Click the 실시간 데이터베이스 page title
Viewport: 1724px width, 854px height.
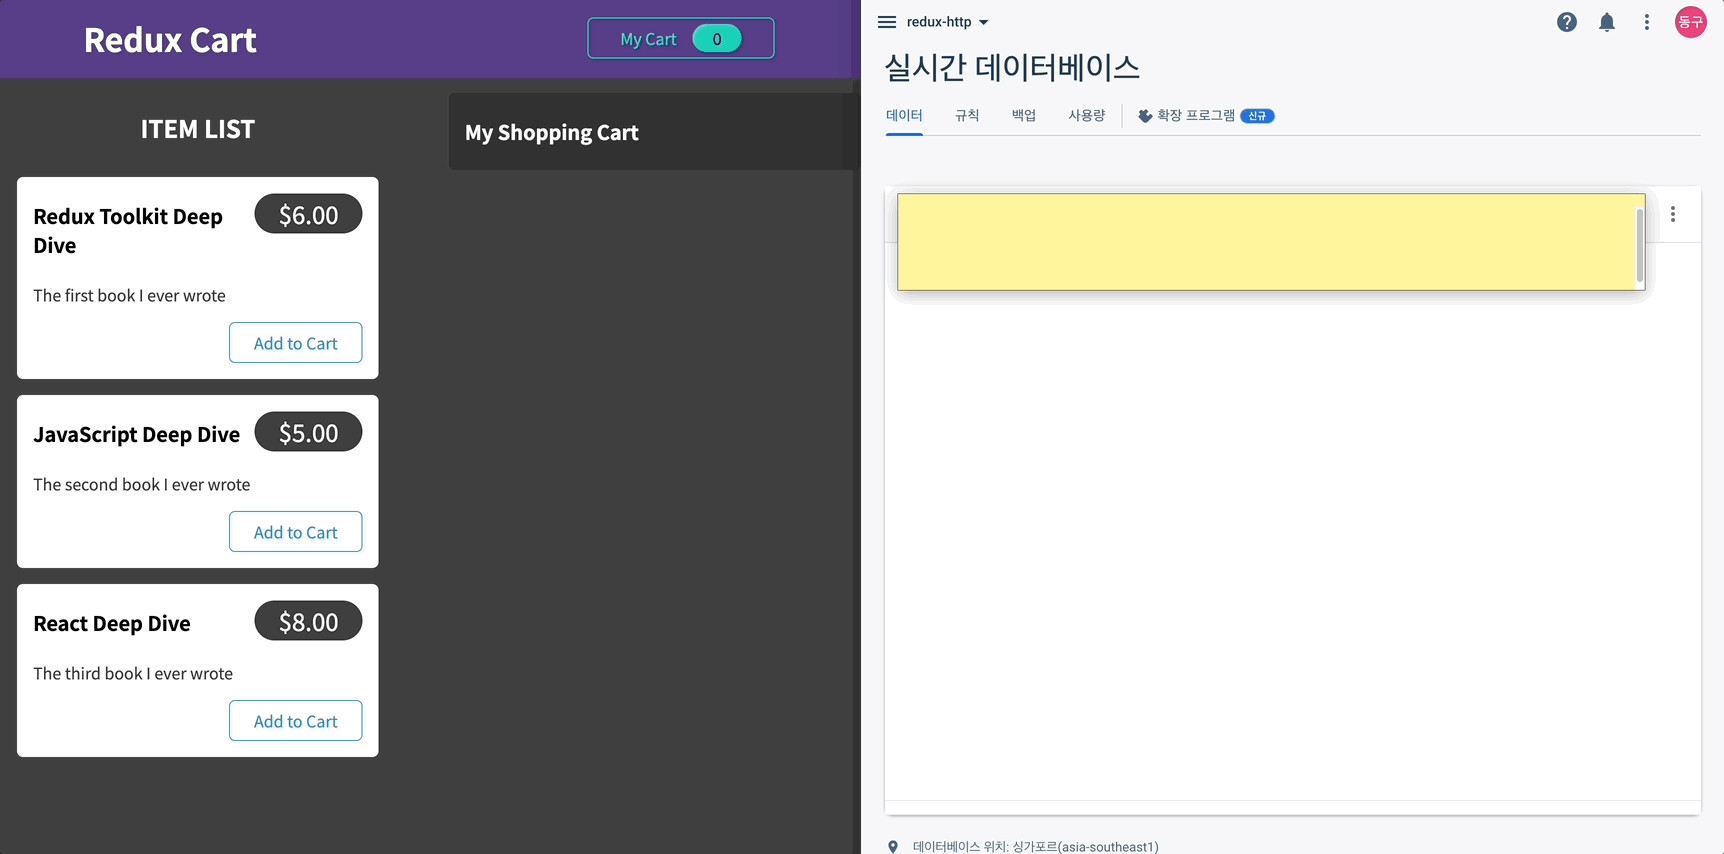(x=1012, y=67)
